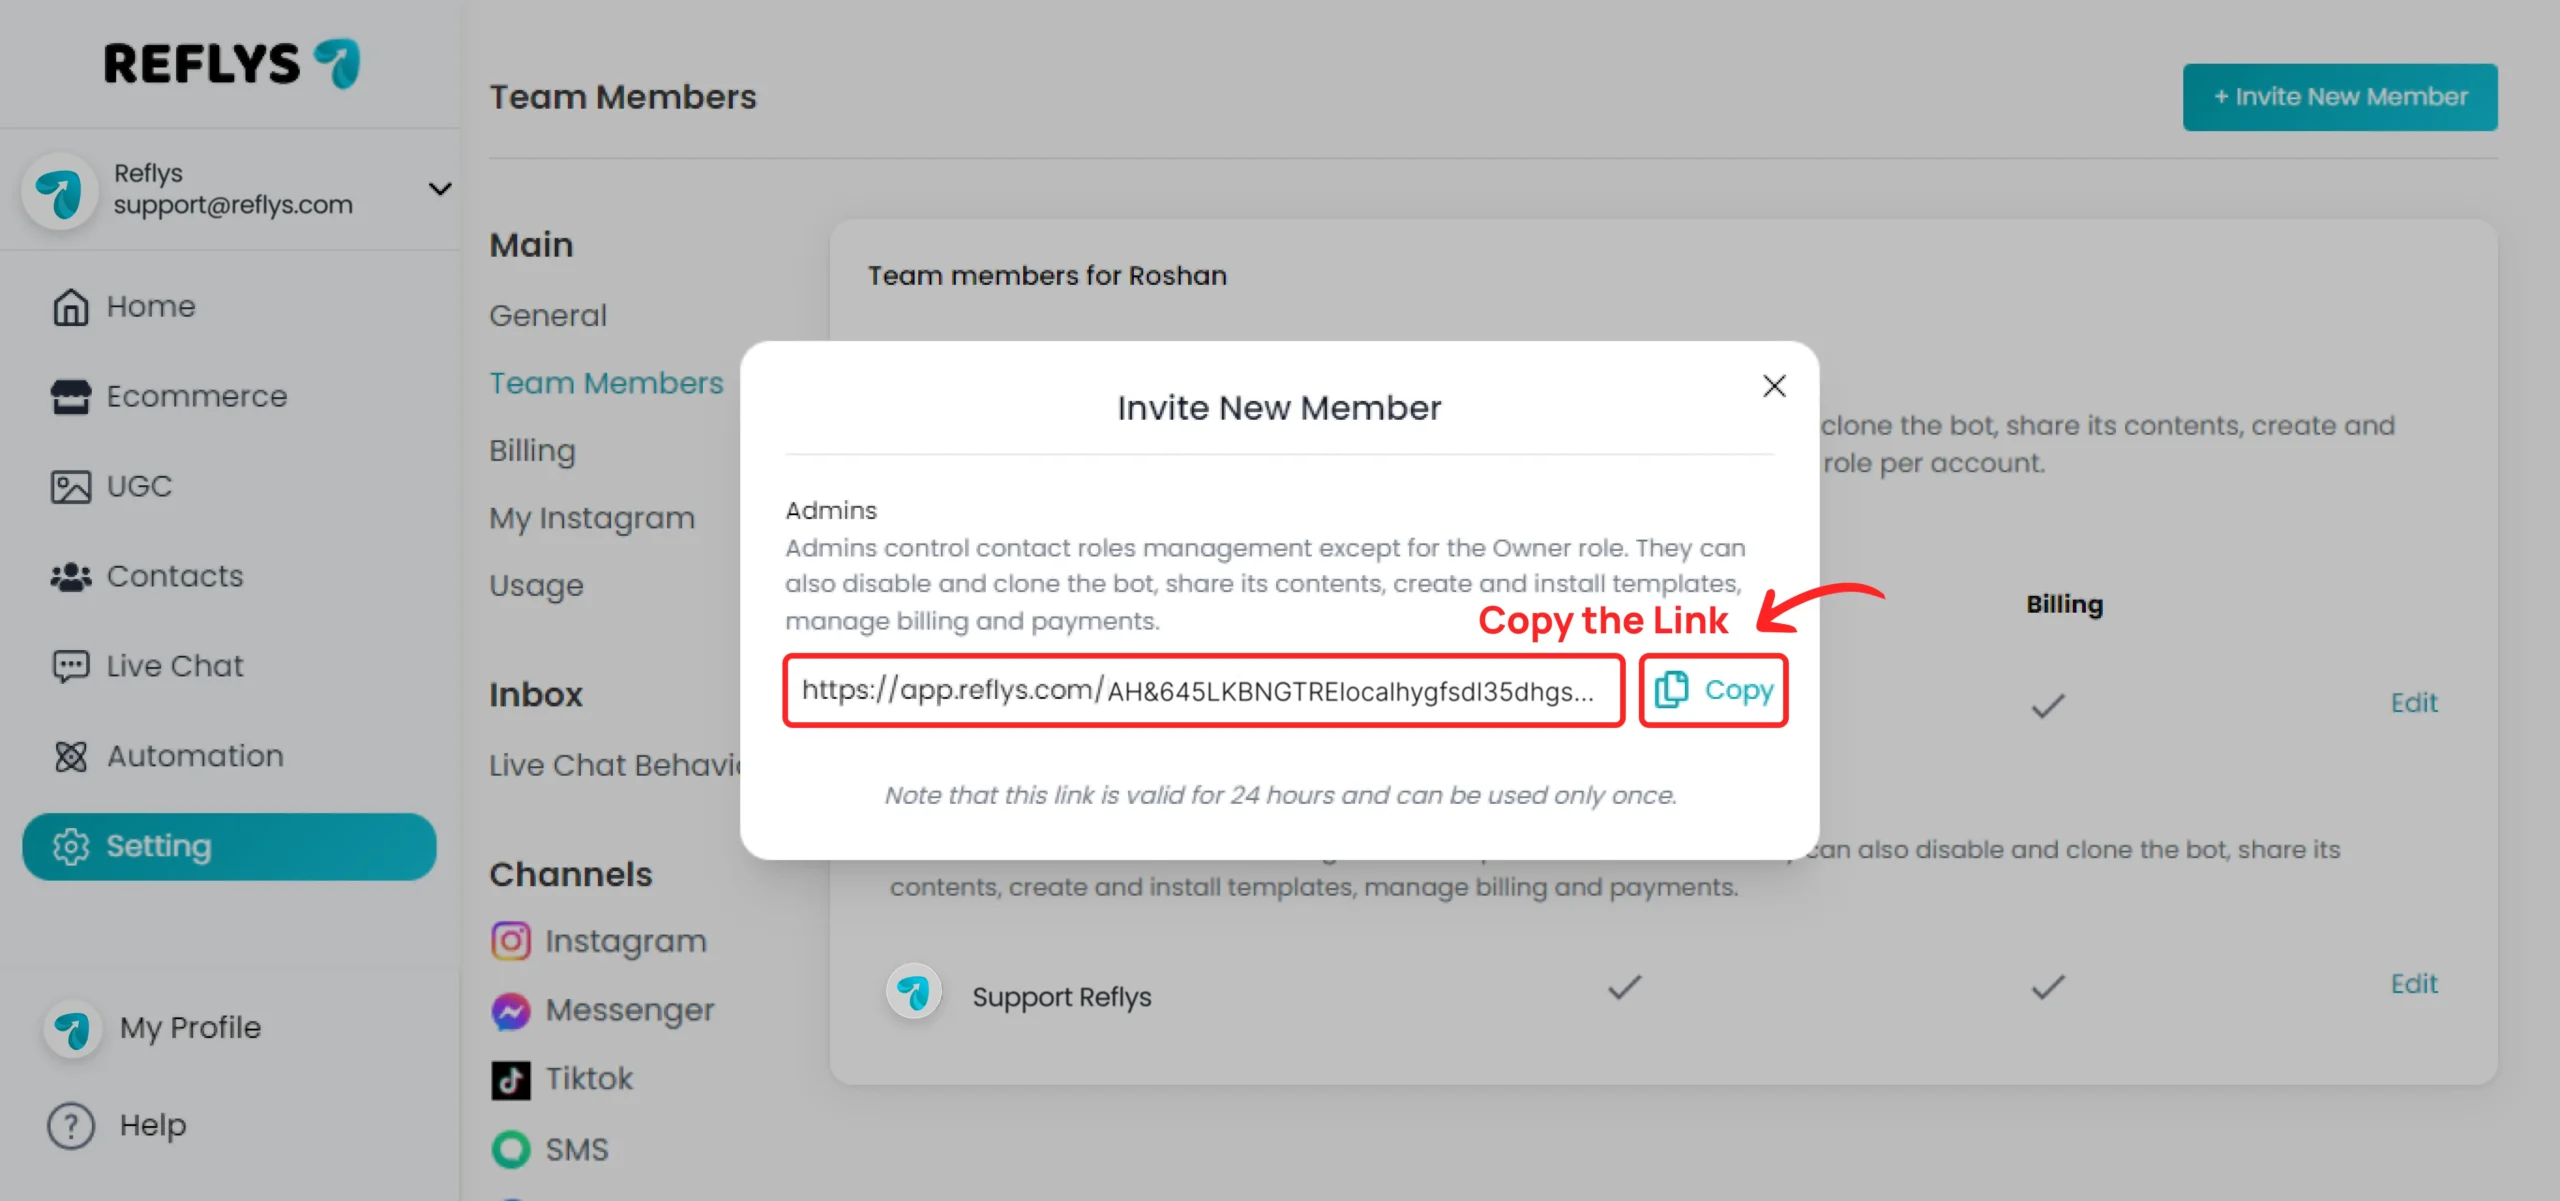2560x1201 pixels.
Task: Click the Live Chat bubble icon
Action: coord(70,667)
